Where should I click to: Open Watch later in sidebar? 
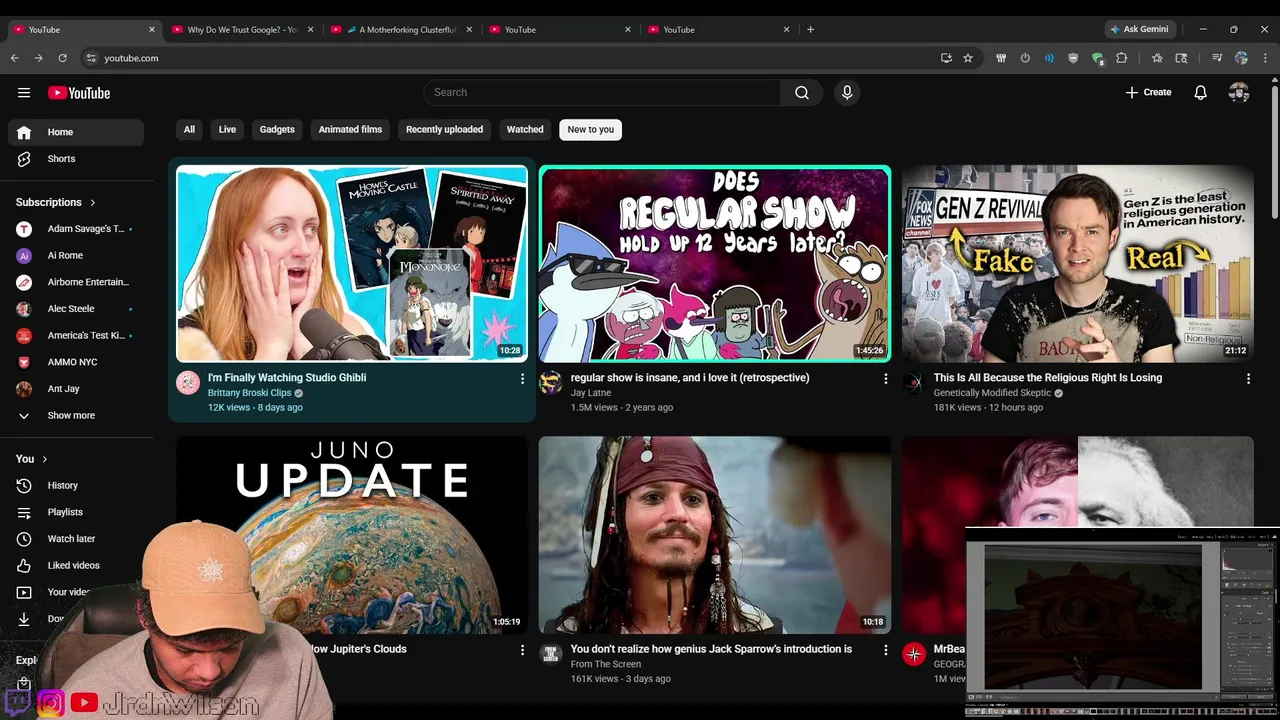coord(76,539)
